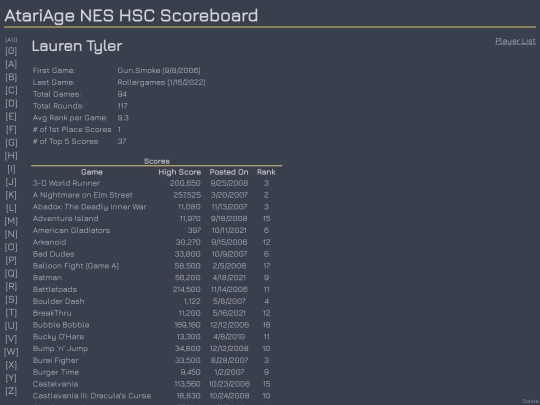Filter players by letter [F]
The height and width of the screenshot is (405, 540).
[x=11, y=129]
